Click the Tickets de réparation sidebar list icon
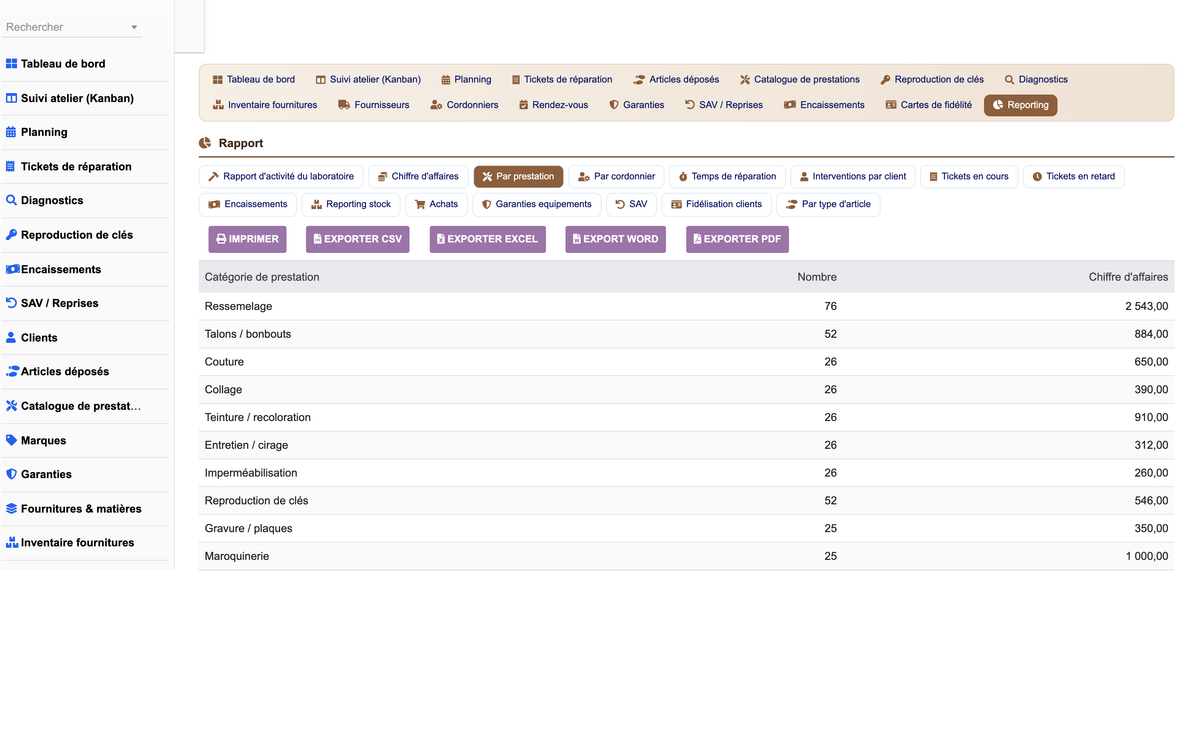The height and width of the screenshot is (743, 1200). tap(12, 167)
